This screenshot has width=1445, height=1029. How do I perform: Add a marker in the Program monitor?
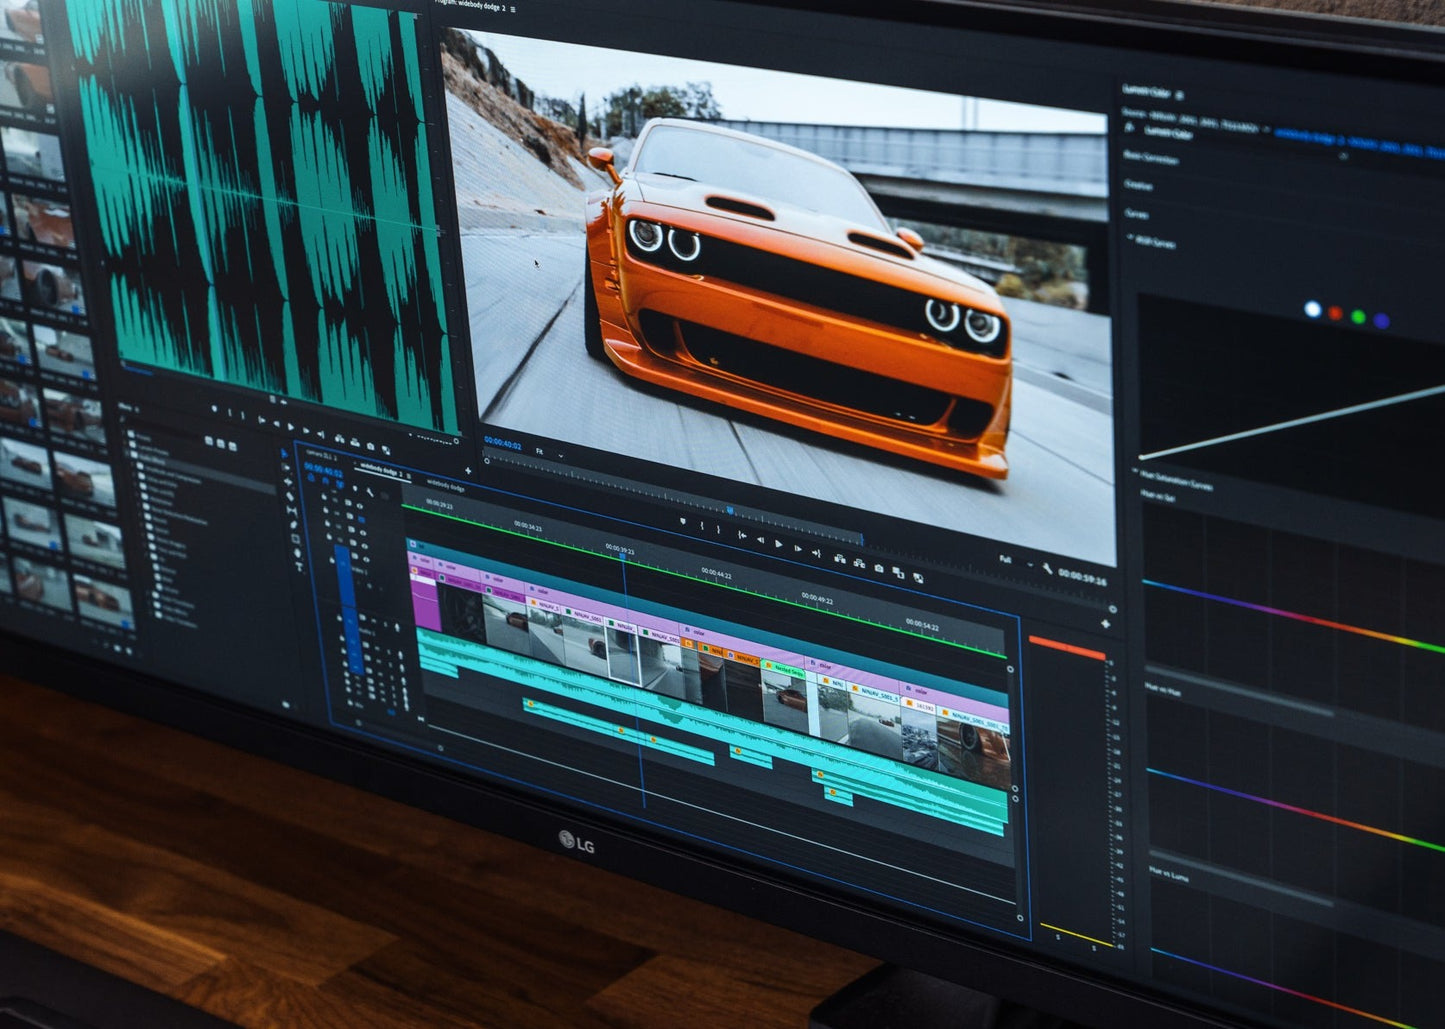683,521
